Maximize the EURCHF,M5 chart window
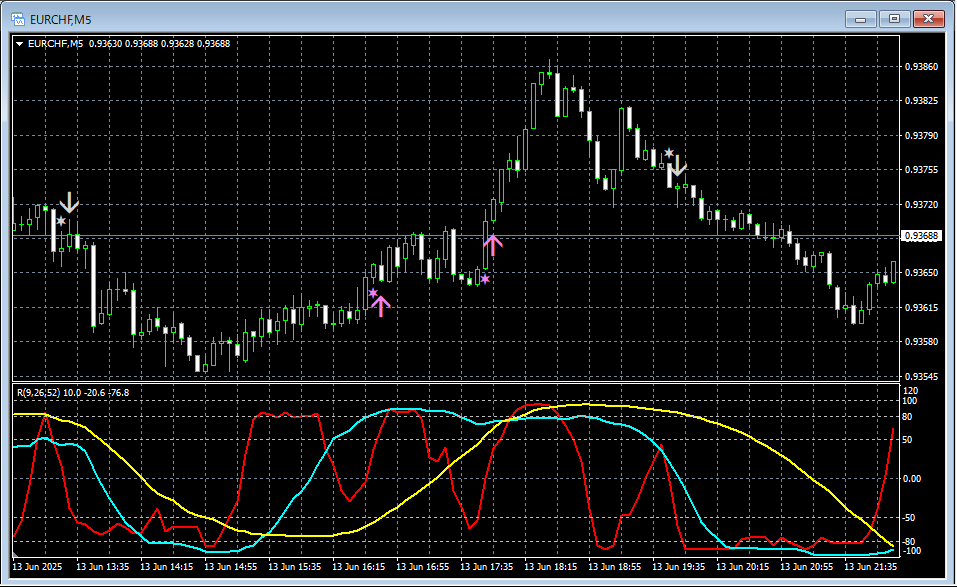This screenshot has width=957, height=587. tap(894, 20)
